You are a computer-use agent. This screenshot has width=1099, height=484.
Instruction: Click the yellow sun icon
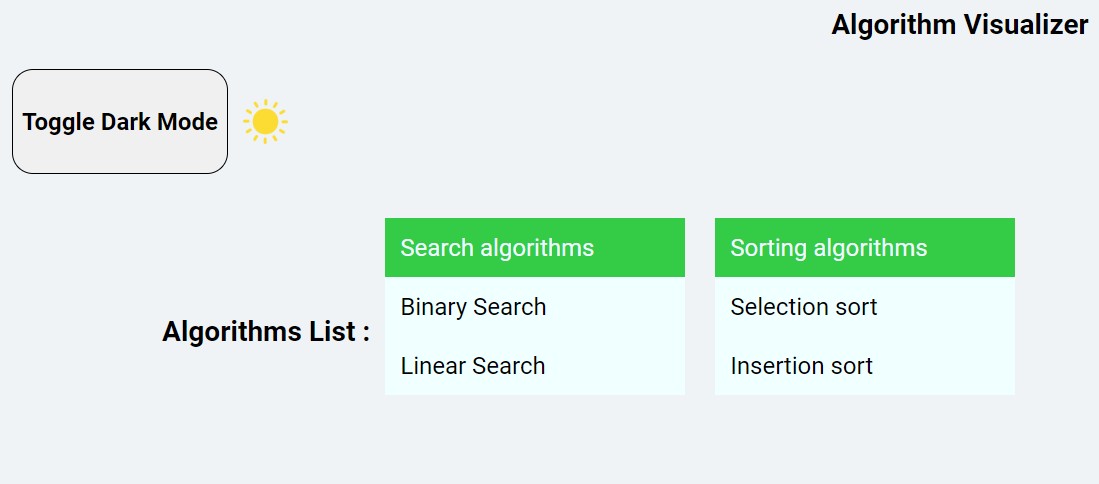pyautogui.click(x=265, y=121)
